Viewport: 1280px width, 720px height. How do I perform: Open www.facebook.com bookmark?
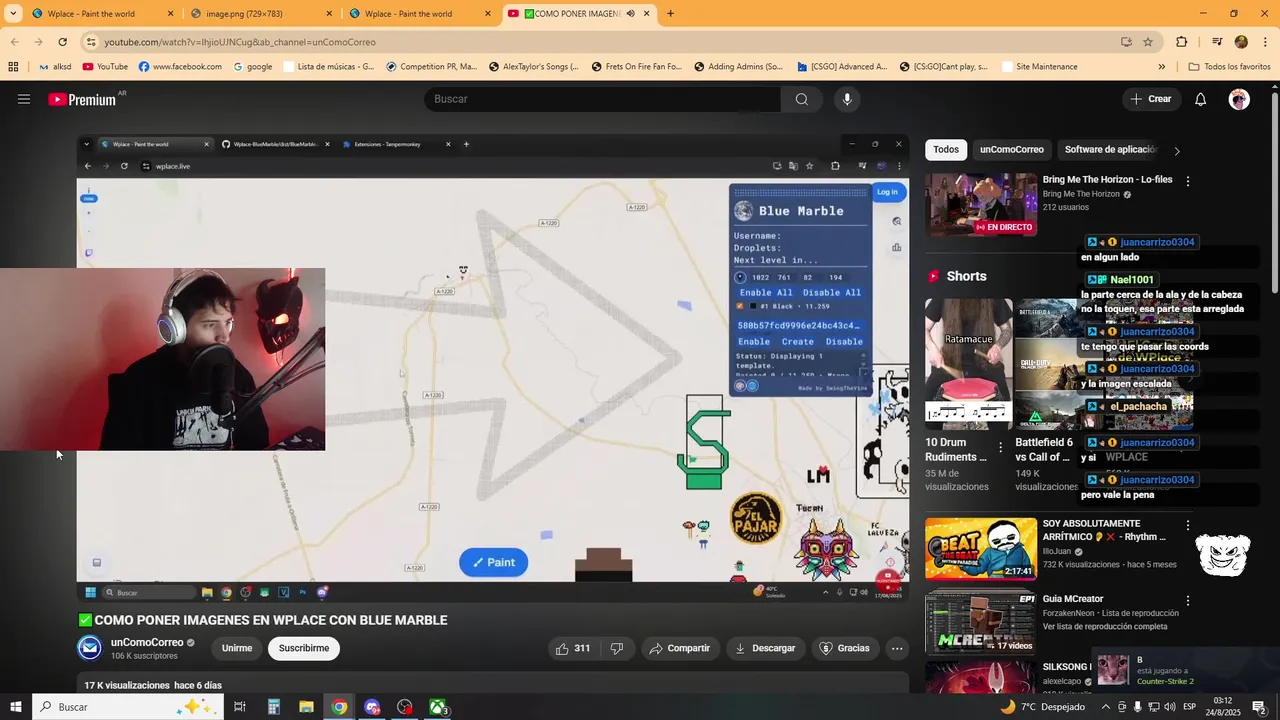click(180, 67)
